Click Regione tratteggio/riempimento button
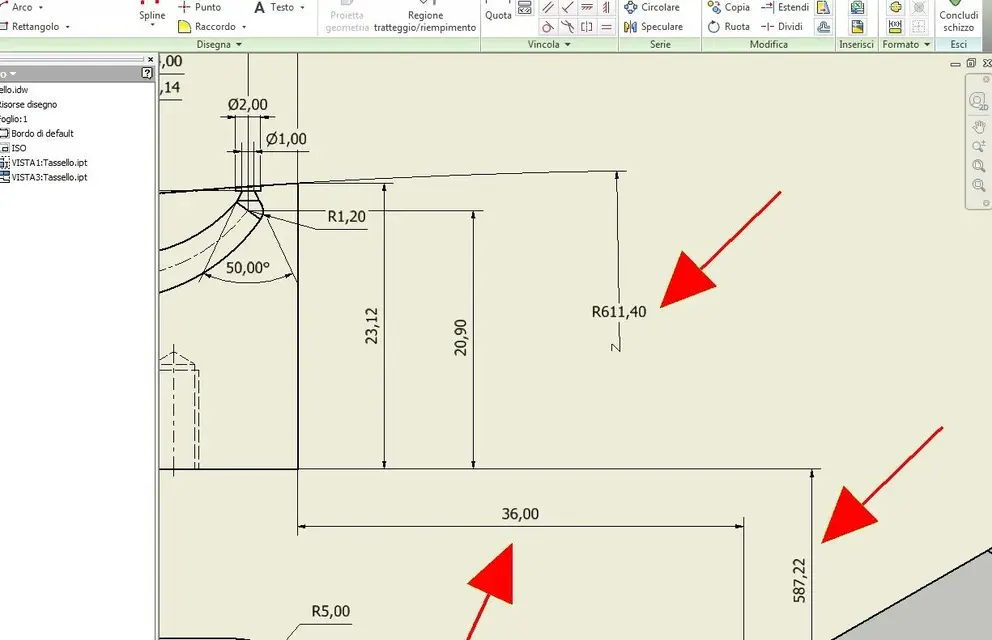Viewport: 992px width, 640px height. [425, 17]
